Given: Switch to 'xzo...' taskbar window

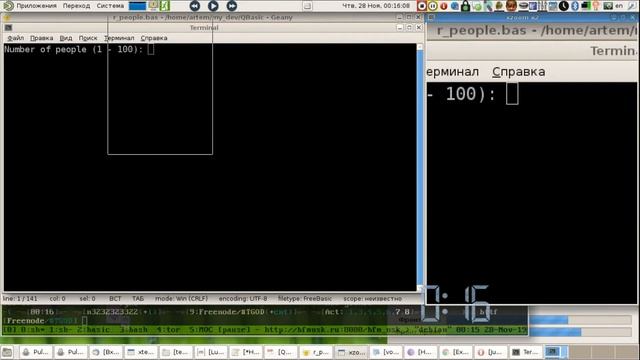Looking at the screenshot, I should tap(351, 352).
